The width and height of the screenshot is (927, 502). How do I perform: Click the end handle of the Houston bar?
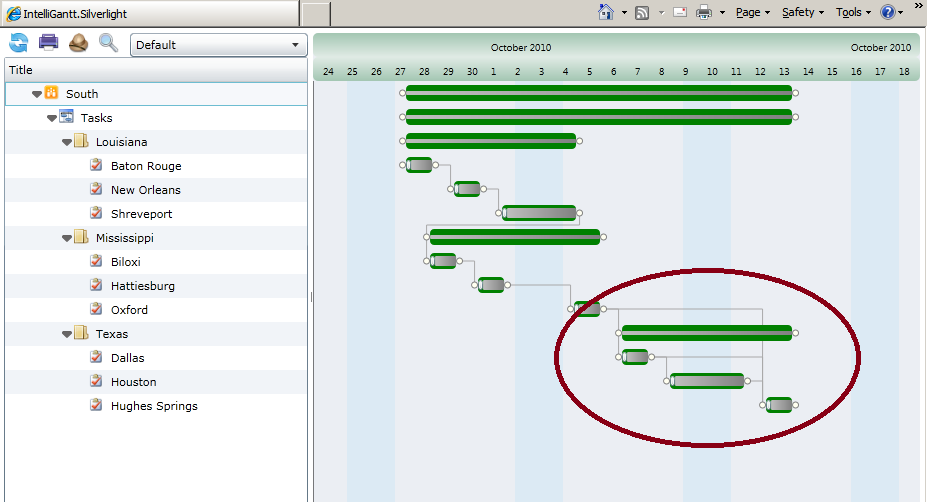click(748, 381)
